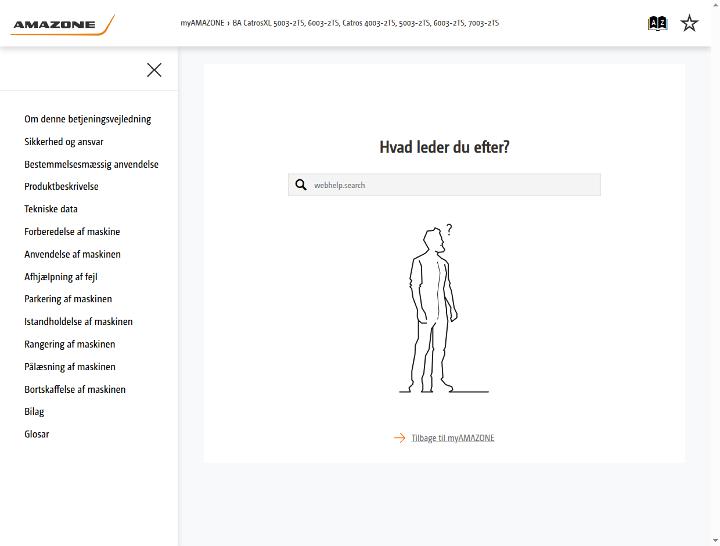Click the thinking man illustration

click(444, 309)
